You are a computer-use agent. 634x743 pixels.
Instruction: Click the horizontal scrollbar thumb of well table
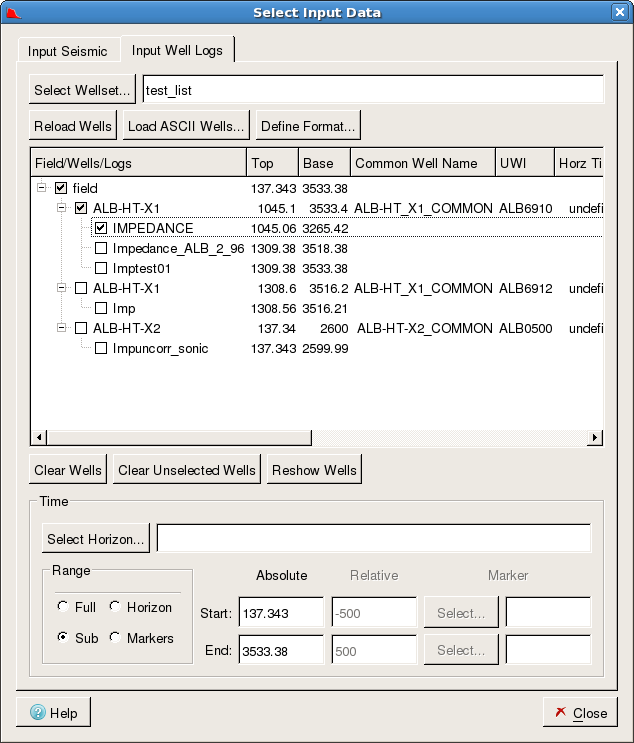pos(179,437)
